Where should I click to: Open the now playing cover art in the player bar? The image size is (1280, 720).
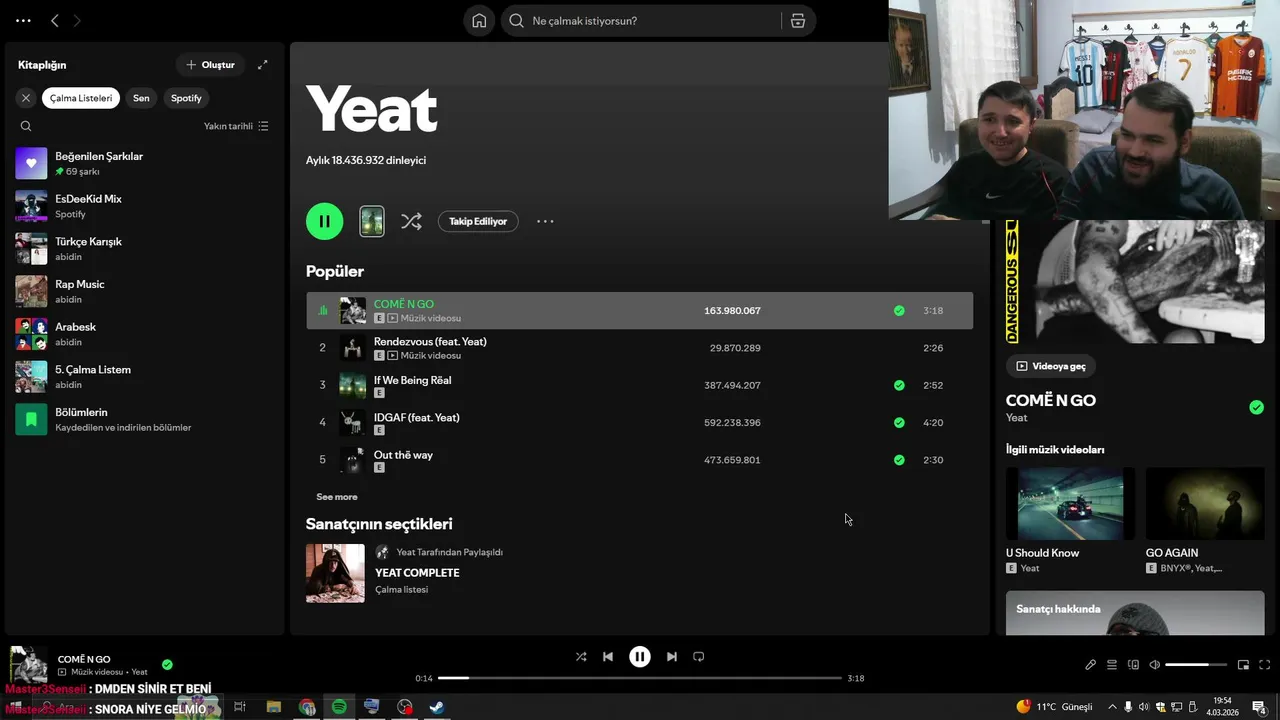pos(28,665)
